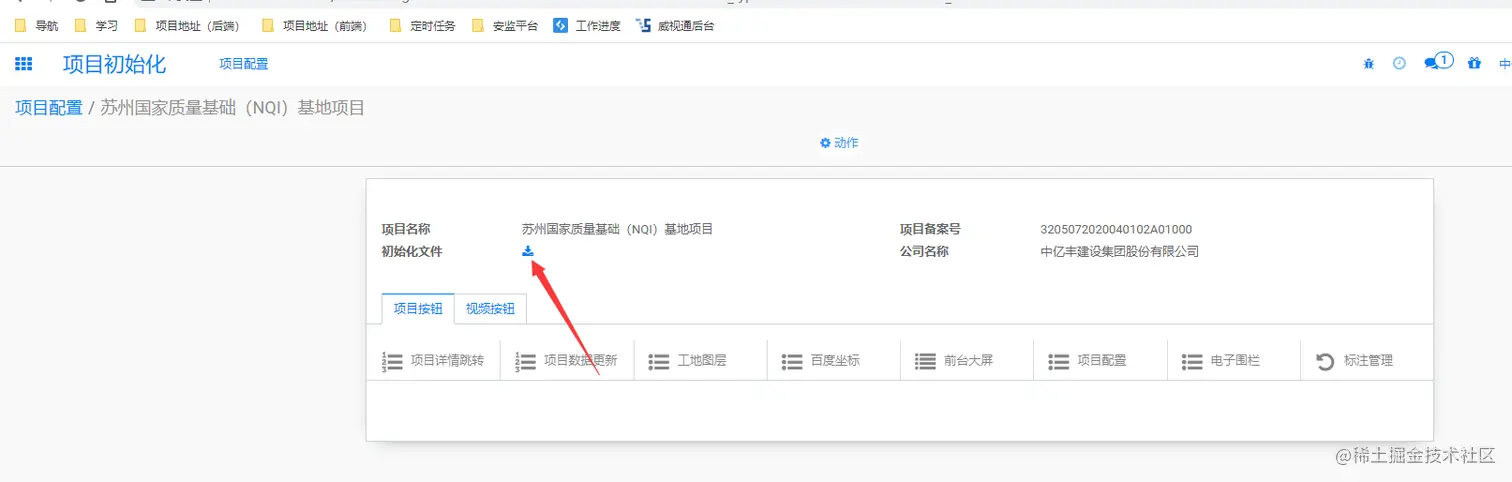The image size is (1512, 482).
Task: Click the gift icon in header
Action: (x=1474, y=63)
